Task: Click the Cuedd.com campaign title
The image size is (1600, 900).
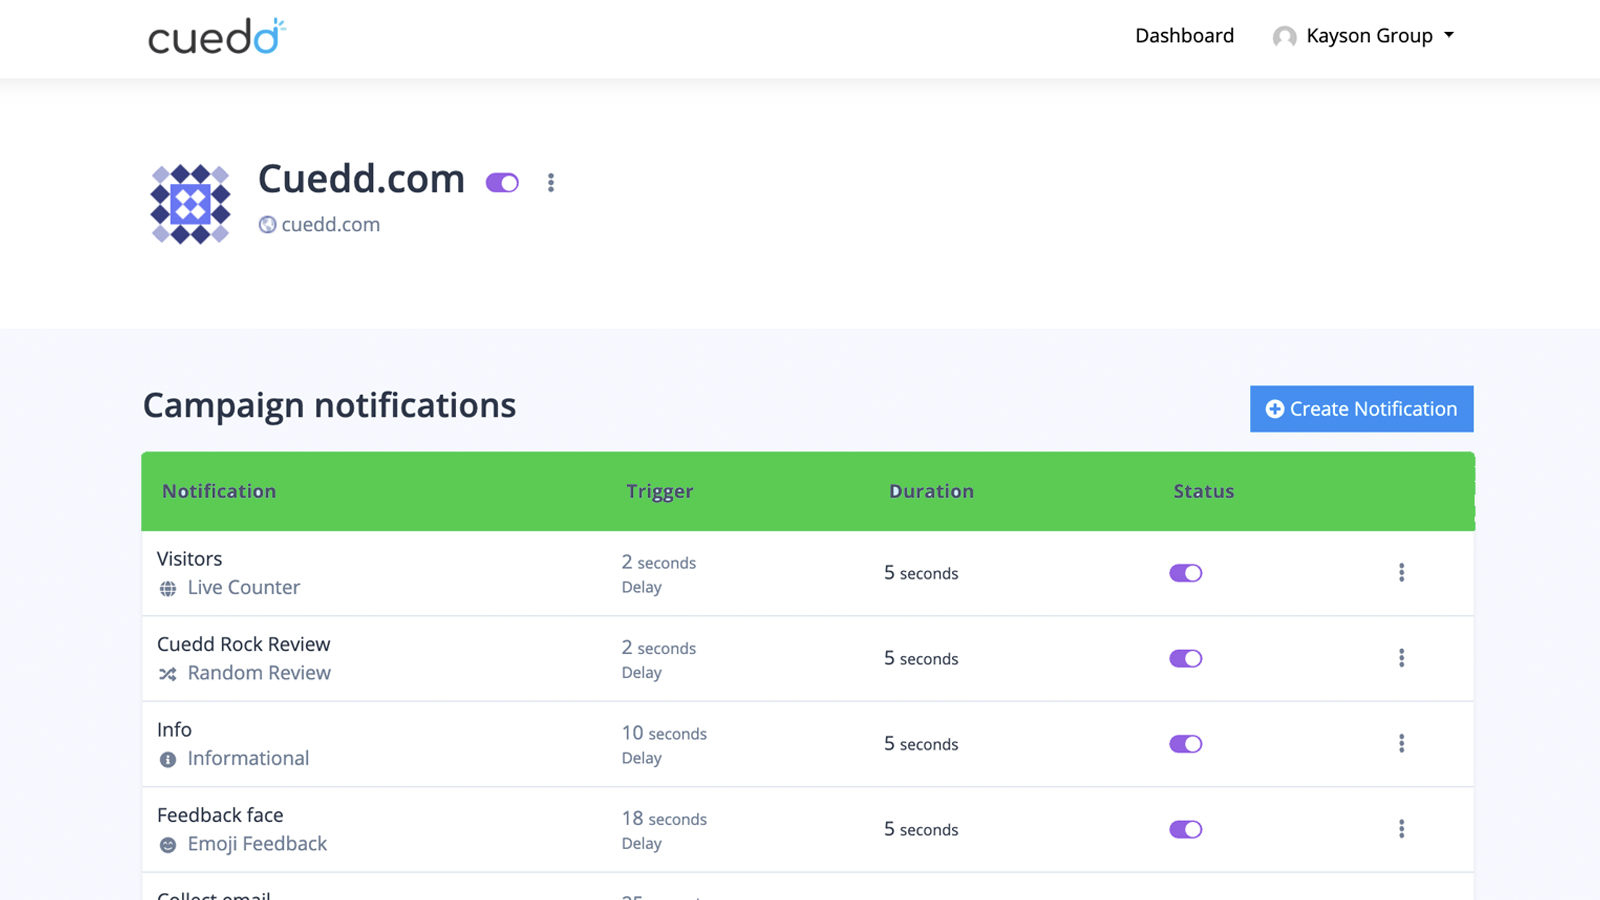Action: [361, 180]
